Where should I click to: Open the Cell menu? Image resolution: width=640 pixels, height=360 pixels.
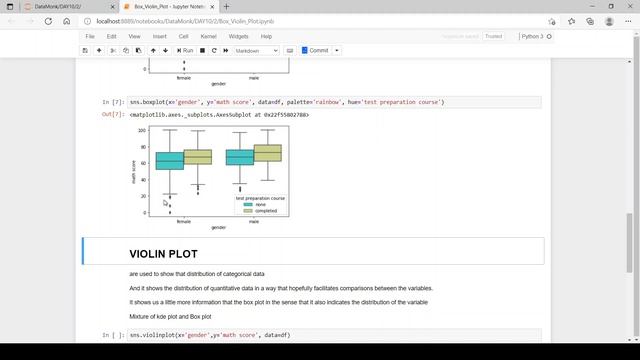click(x=183, y=36)
